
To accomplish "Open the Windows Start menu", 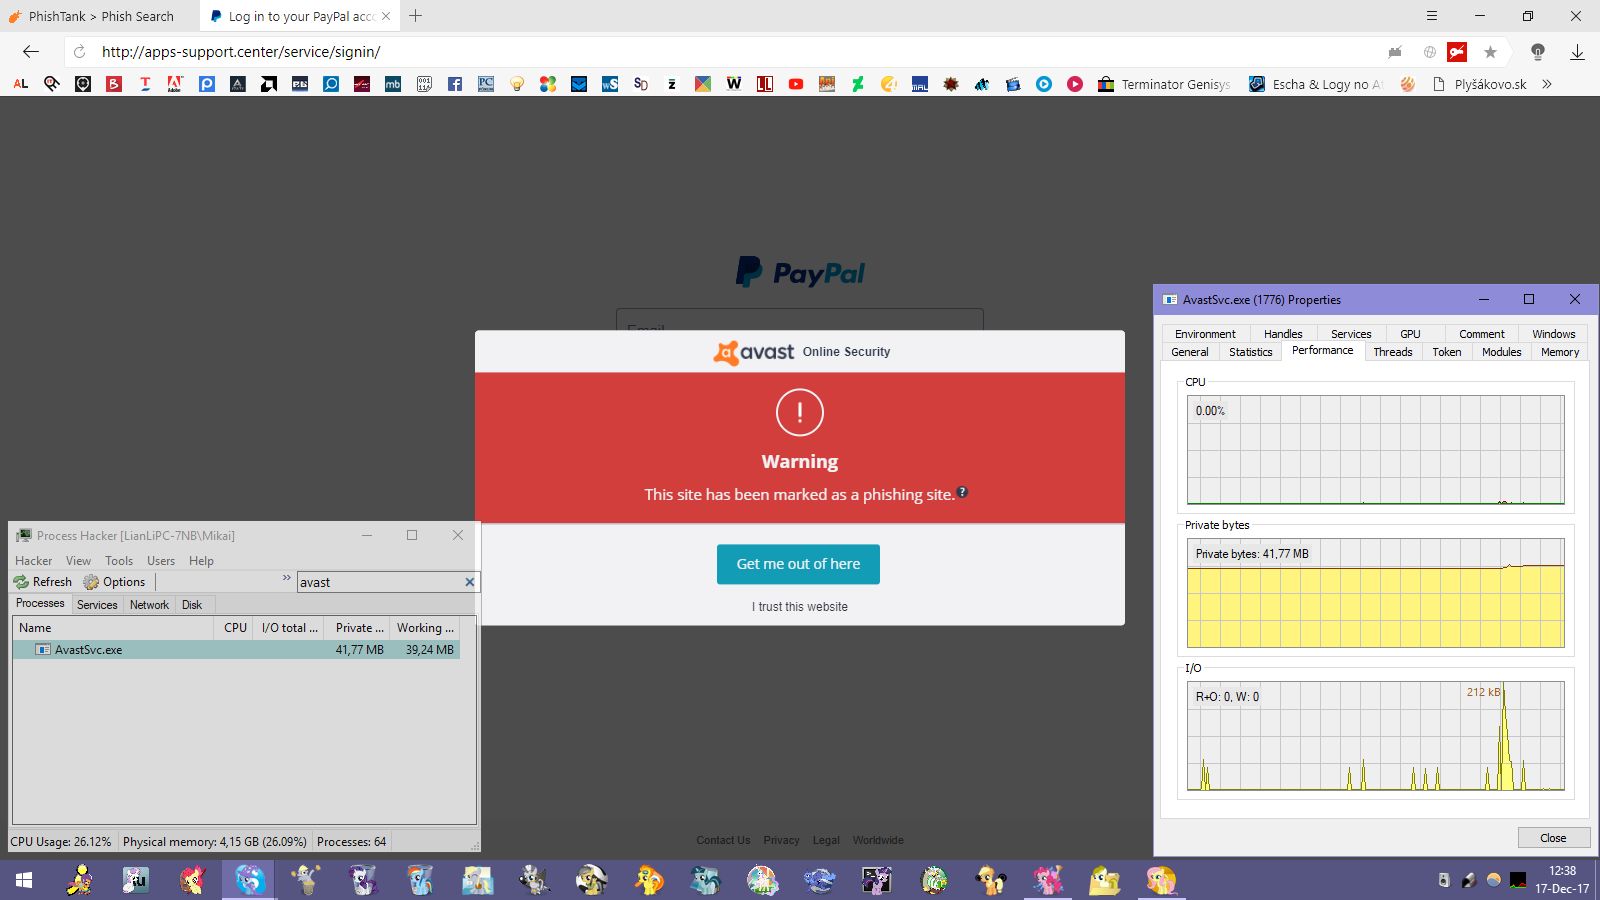I will click(24, 880).
